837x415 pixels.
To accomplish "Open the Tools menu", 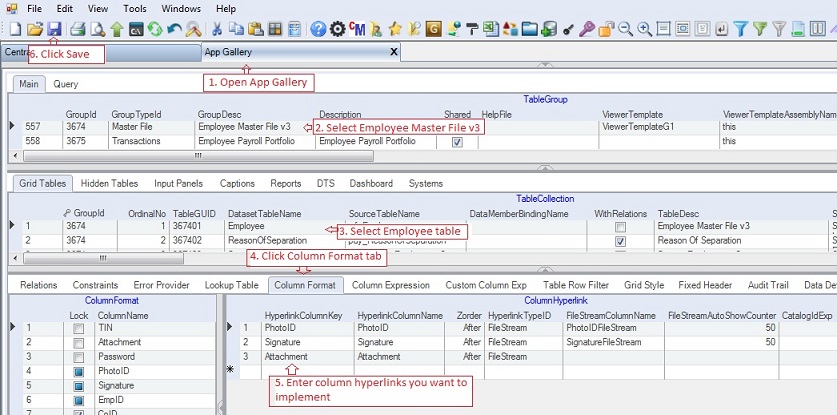I will coord(135,9).
